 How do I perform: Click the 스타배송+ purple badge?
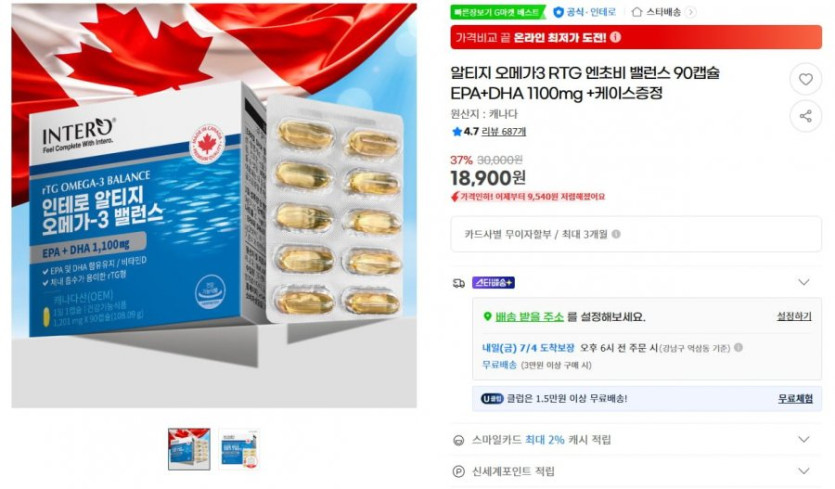(x=493, y=282)
